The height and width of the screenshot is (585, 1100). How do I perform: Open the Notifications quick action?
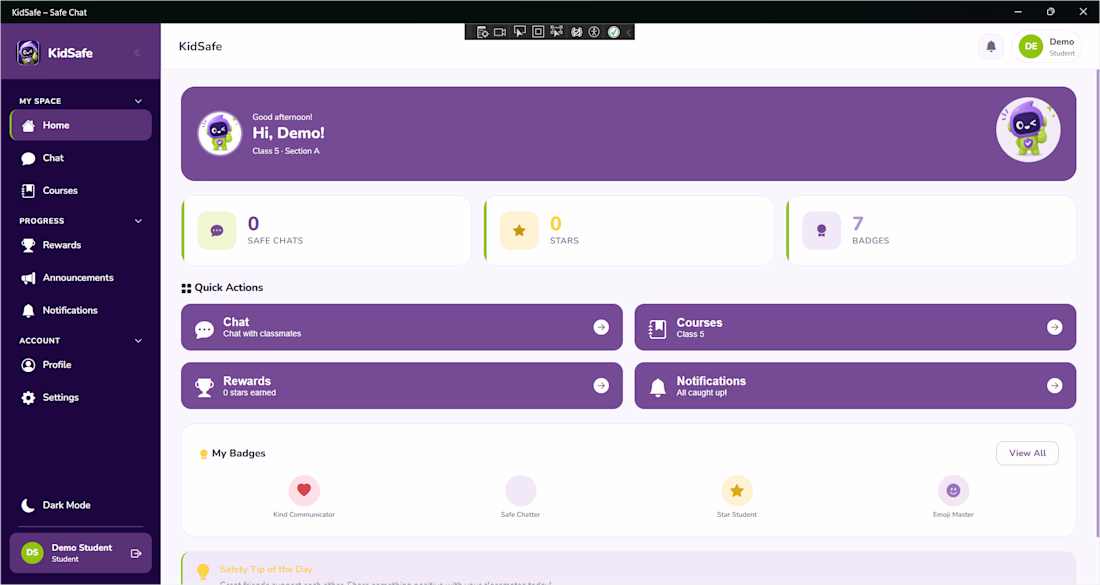[x=855, y=385]
